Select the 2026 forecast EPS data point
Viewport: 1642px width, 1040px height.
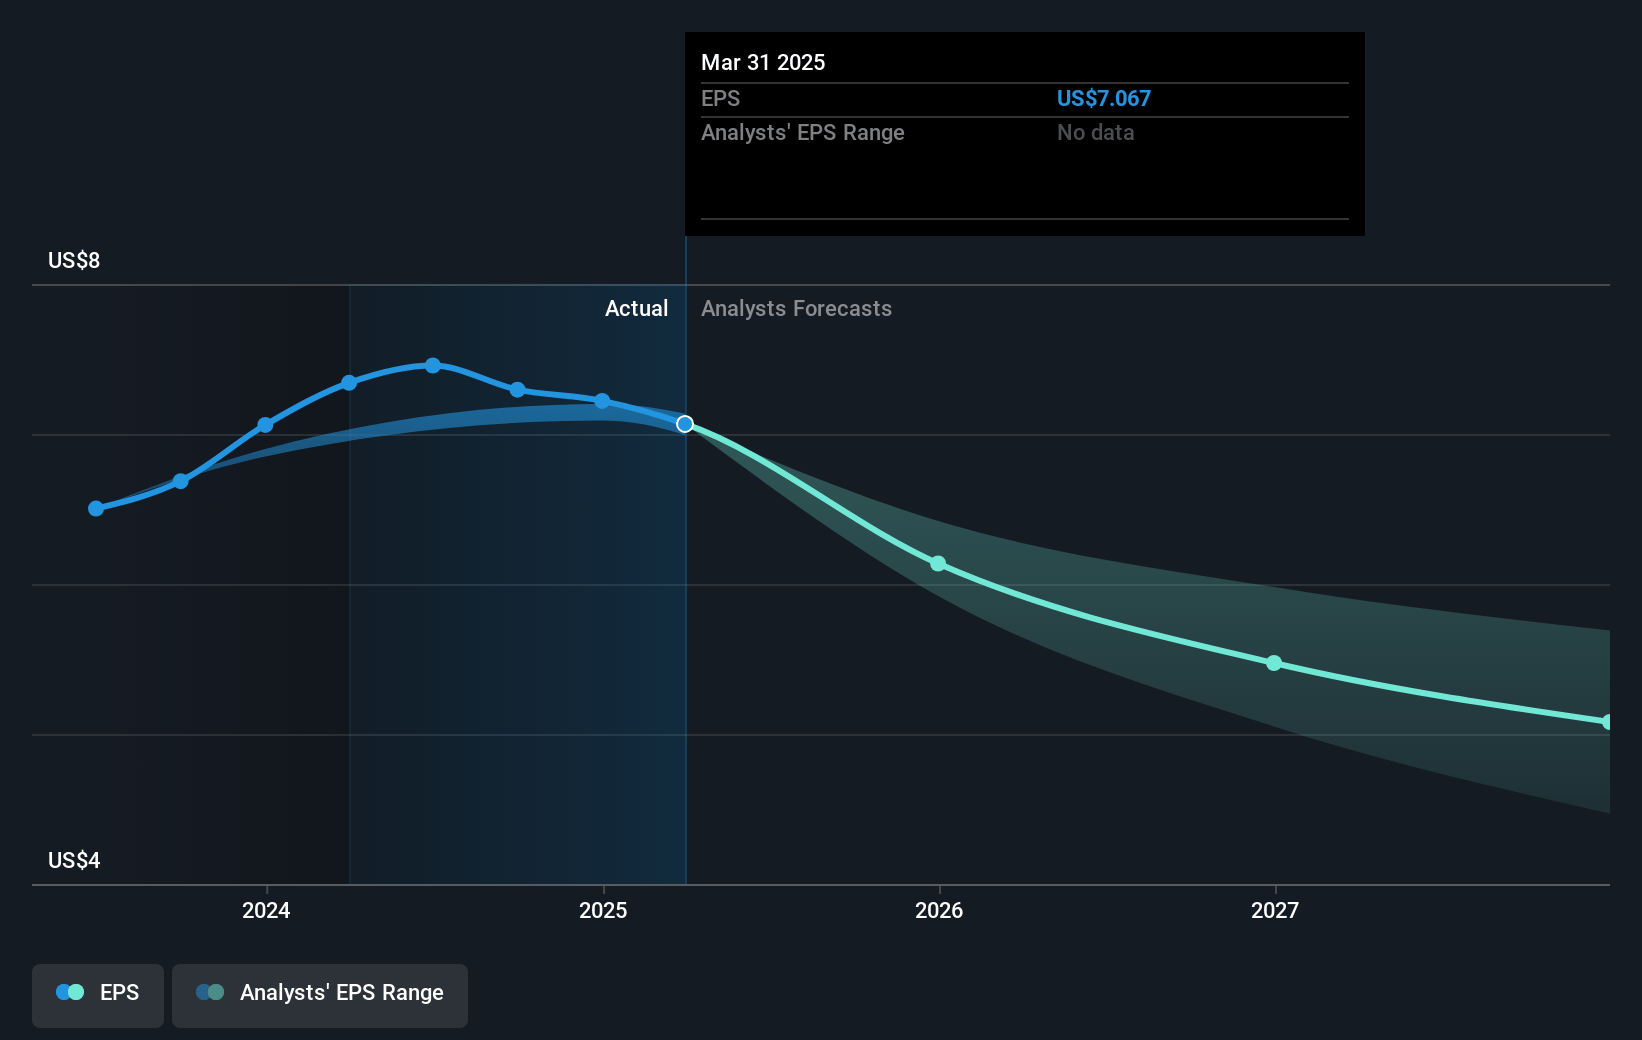(x=938, y=564)
